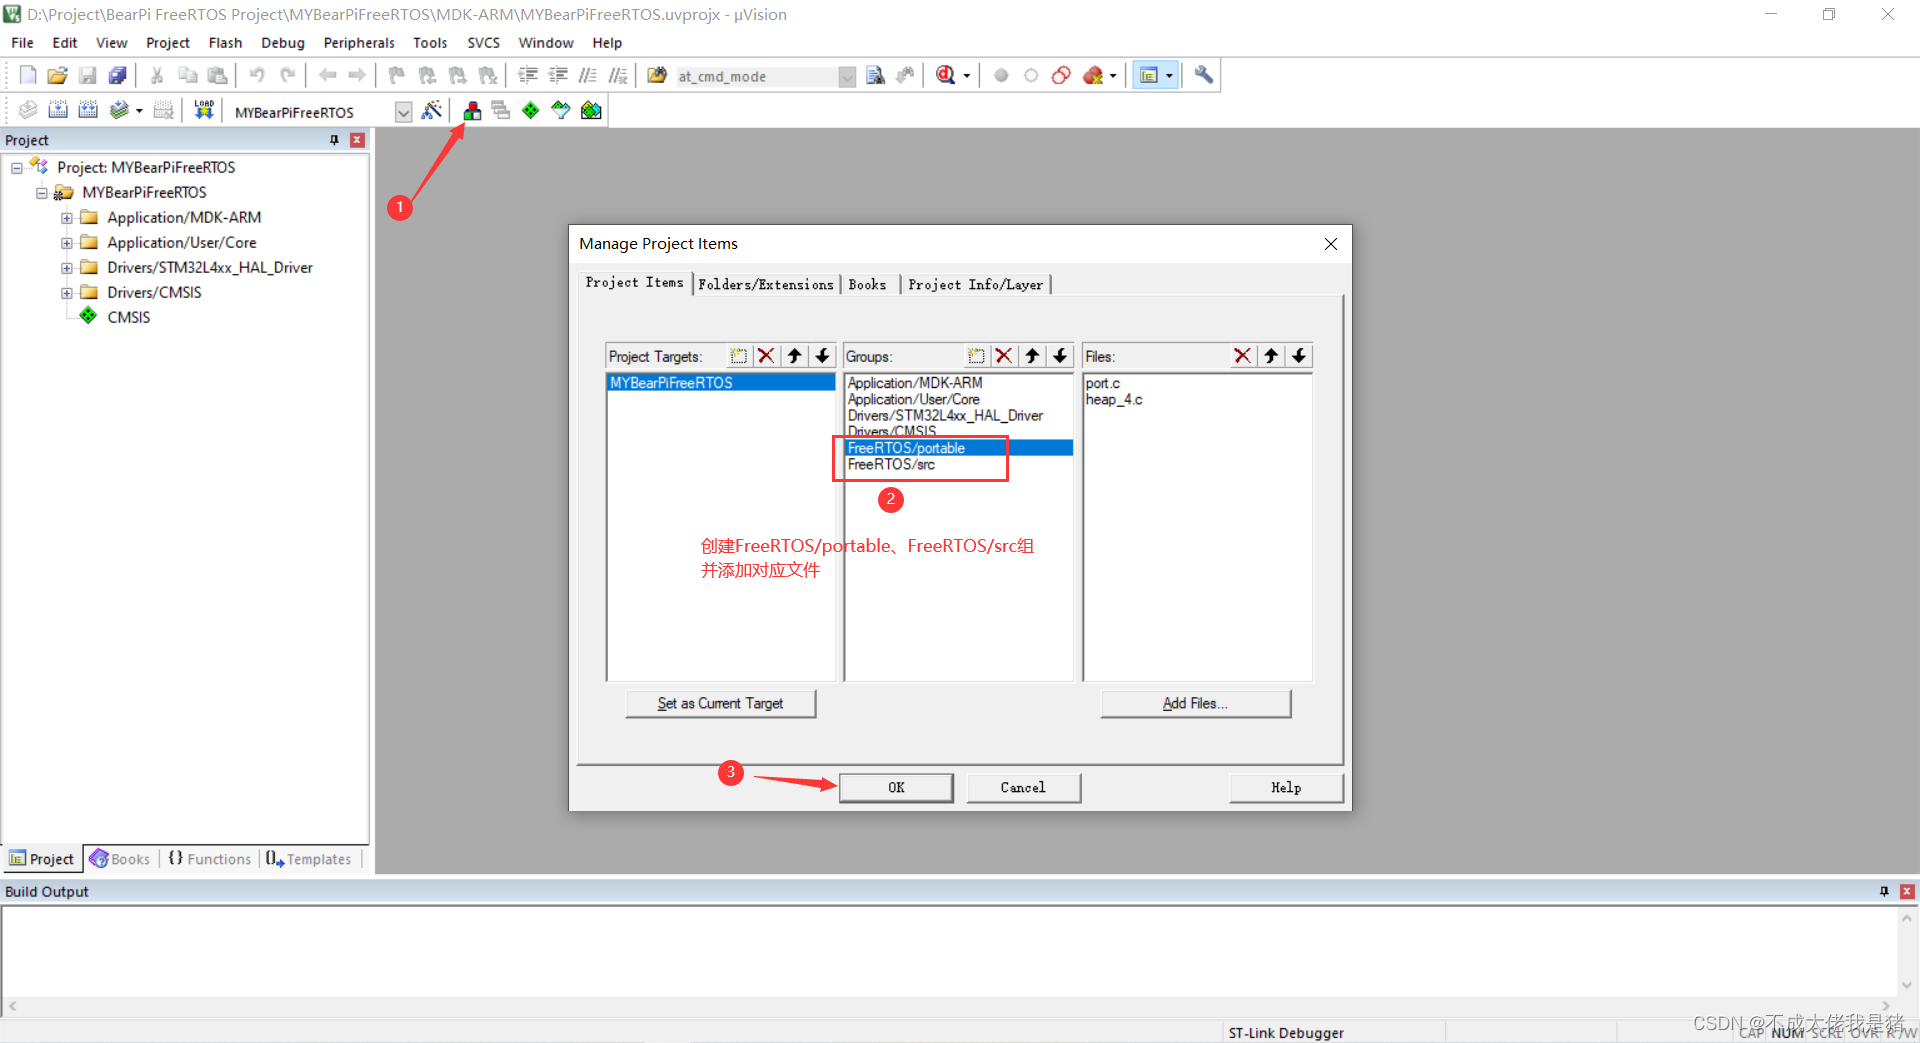Viewport: 1920px width, 1043px height.
Task: Collapse Project: MYBearPiFreeRTOS tree root
Action: 17,168
